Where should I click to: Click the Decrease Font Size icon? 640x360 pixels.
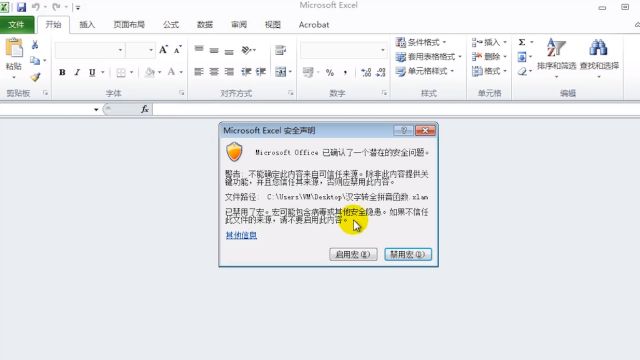[178, 50]
